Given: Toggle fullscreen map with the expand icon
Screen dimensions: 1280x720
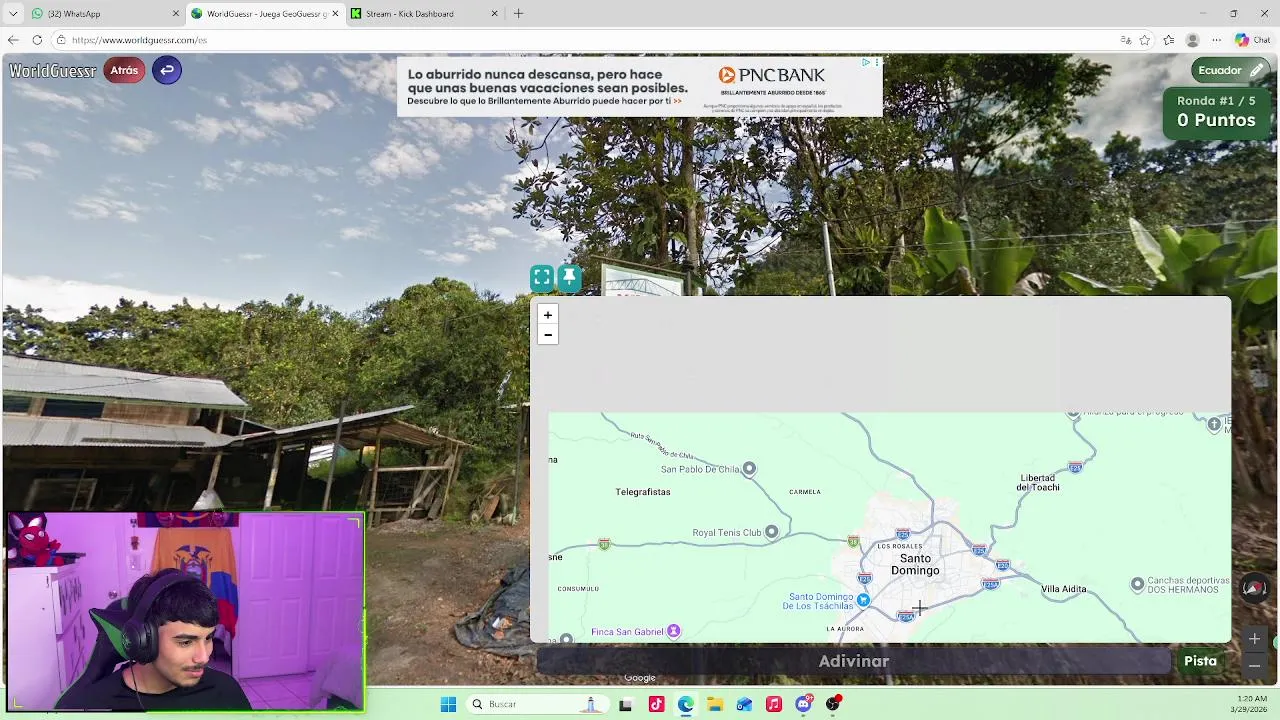Looking at the screenshot, I should tap(541, 277).
